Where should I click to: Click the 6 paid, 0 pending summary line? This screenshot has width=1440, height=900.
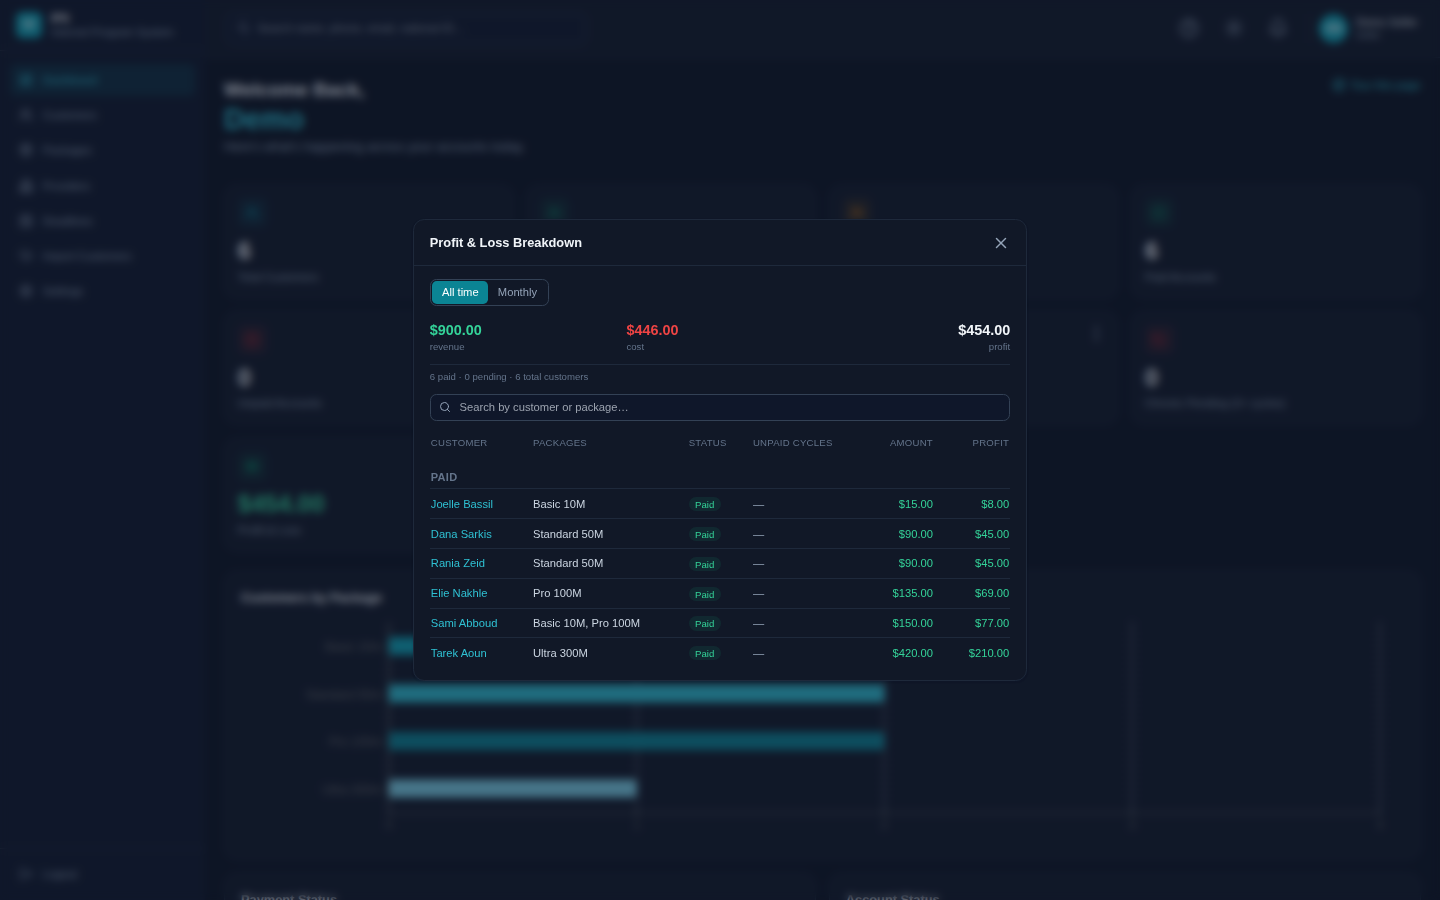pos(509,377)
